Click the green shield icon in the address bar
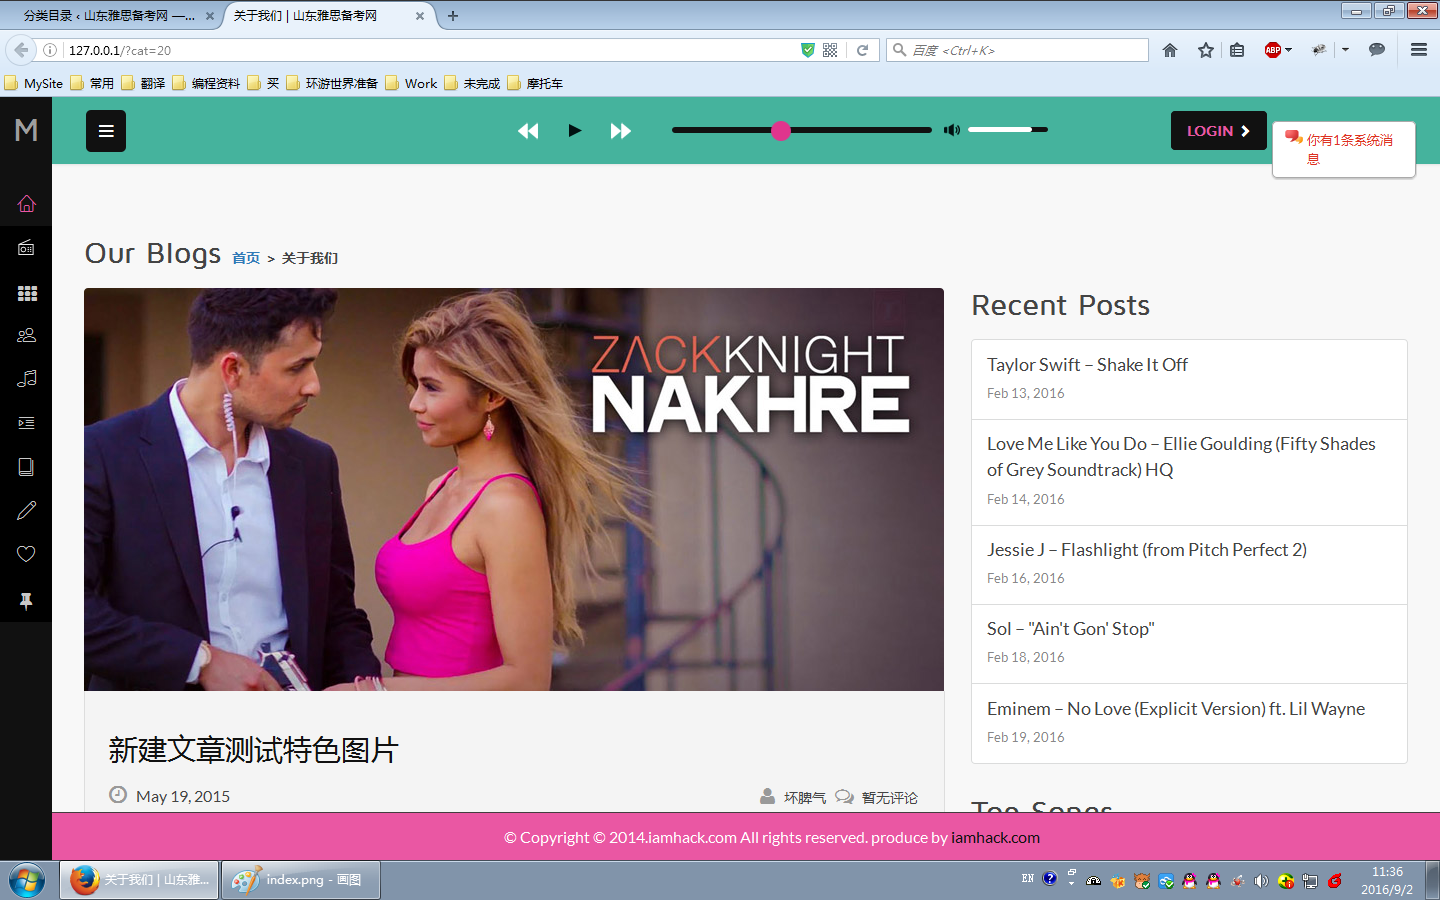The height and width of the screenshot is (900, 1440). [808, 50]
